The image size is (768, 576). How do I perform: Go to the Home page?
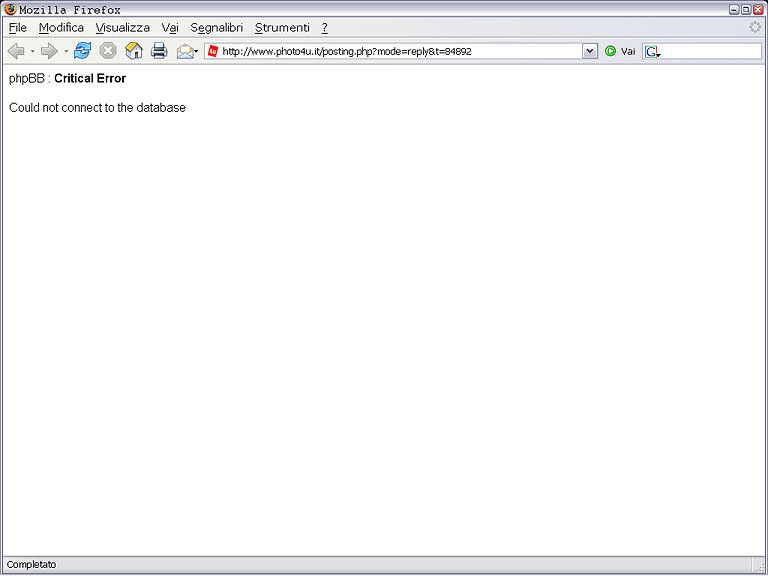tap(134, 51)
